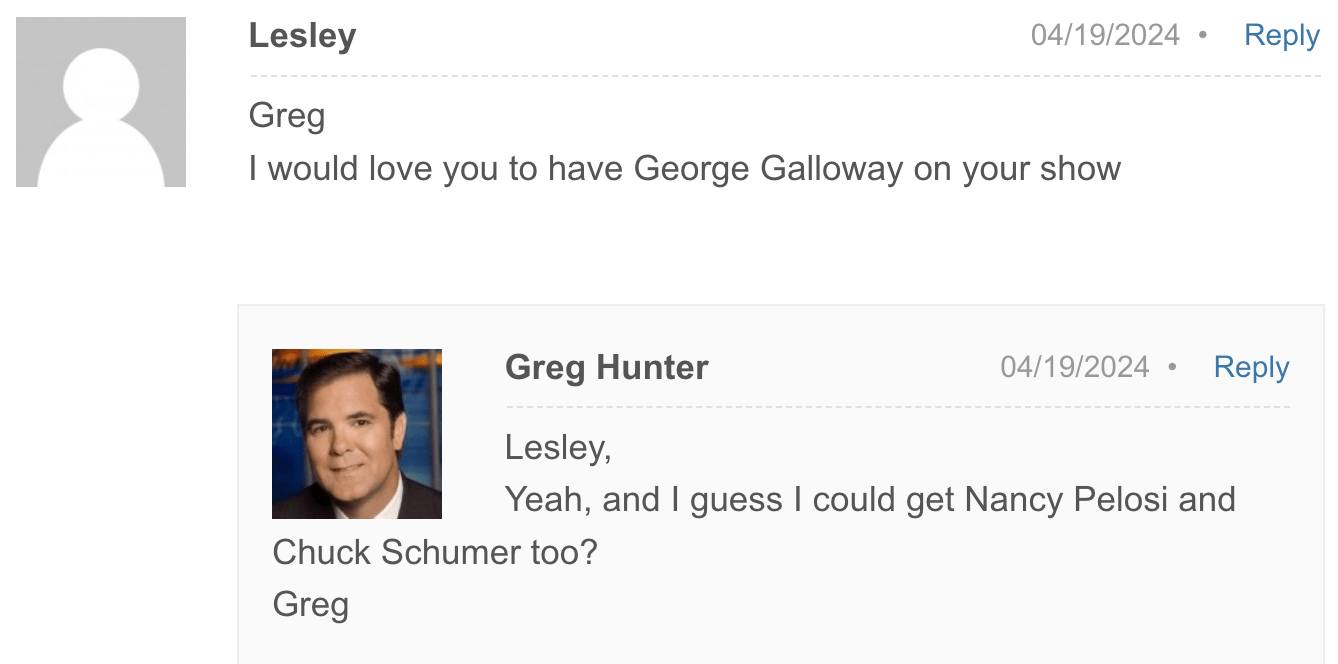The width and height of the screenshot is (1338, 664).
Task: Reply to Greg Hunter's comment
Action: click(1251, 367)
